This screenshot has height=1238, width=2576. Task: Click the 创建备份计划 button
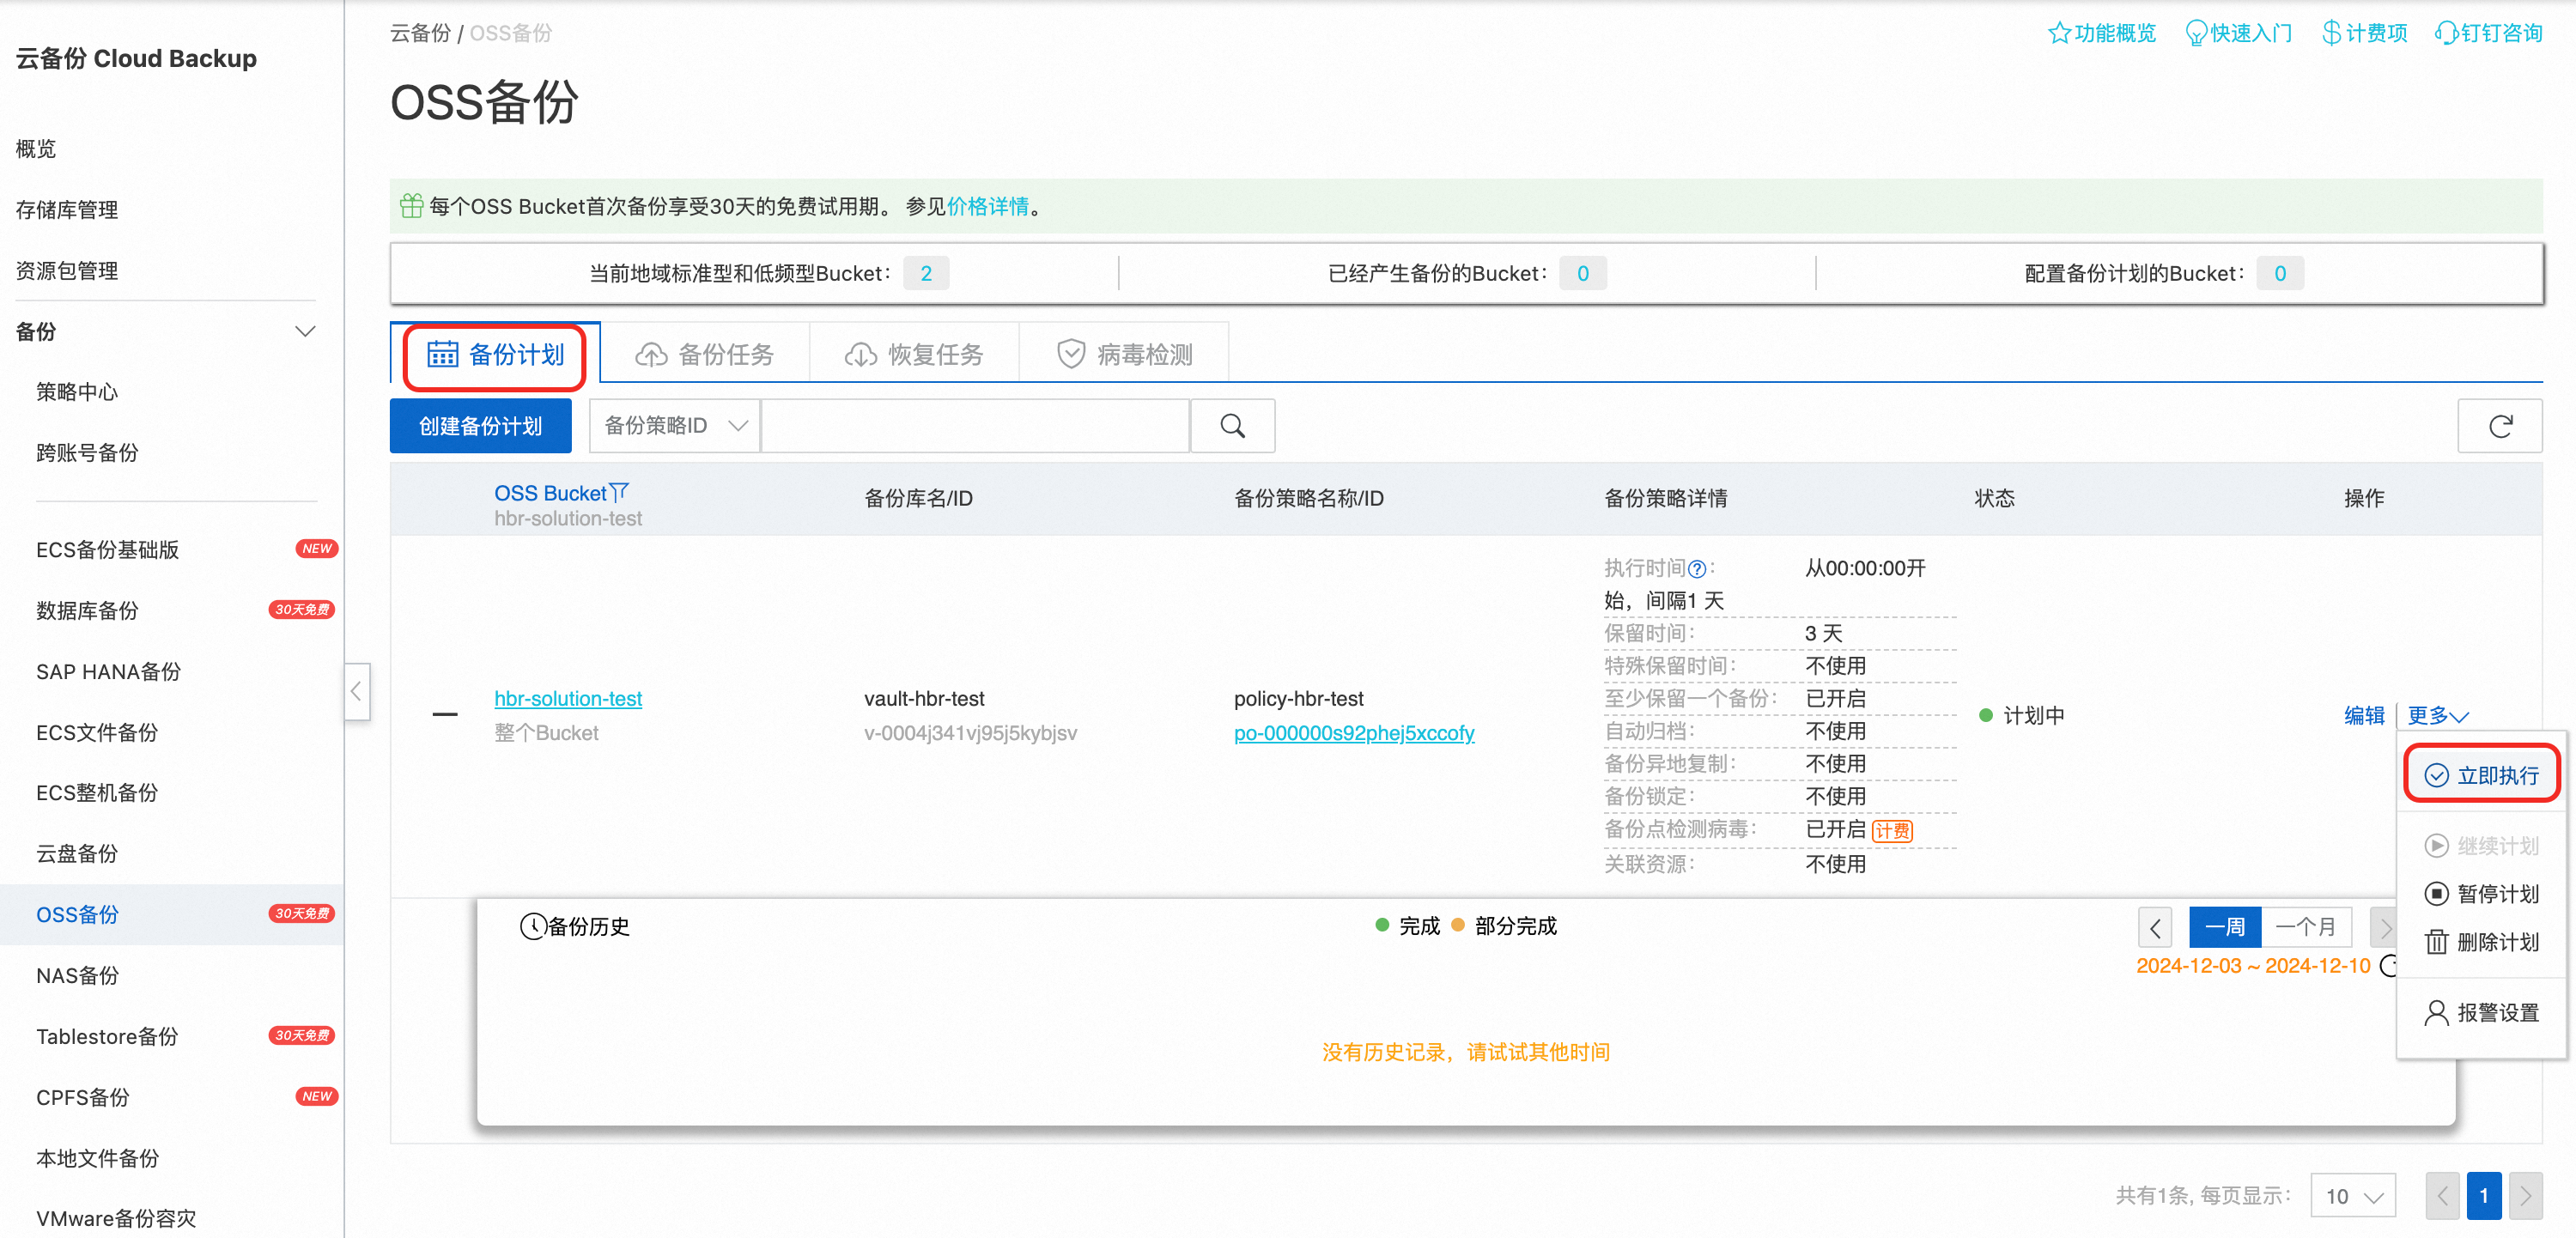(480, 426)
